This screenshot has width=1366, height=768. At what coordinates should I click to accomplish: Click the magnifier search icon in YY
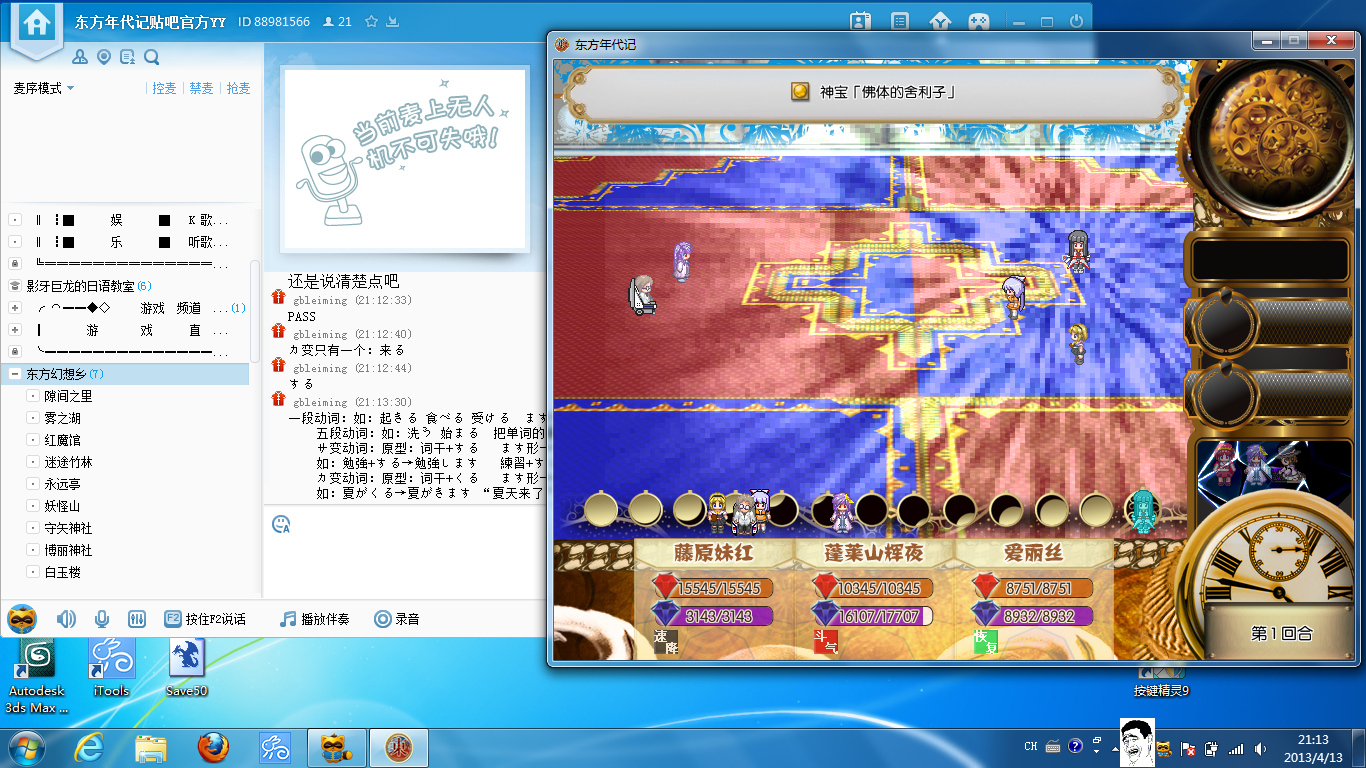coord(152,57)
